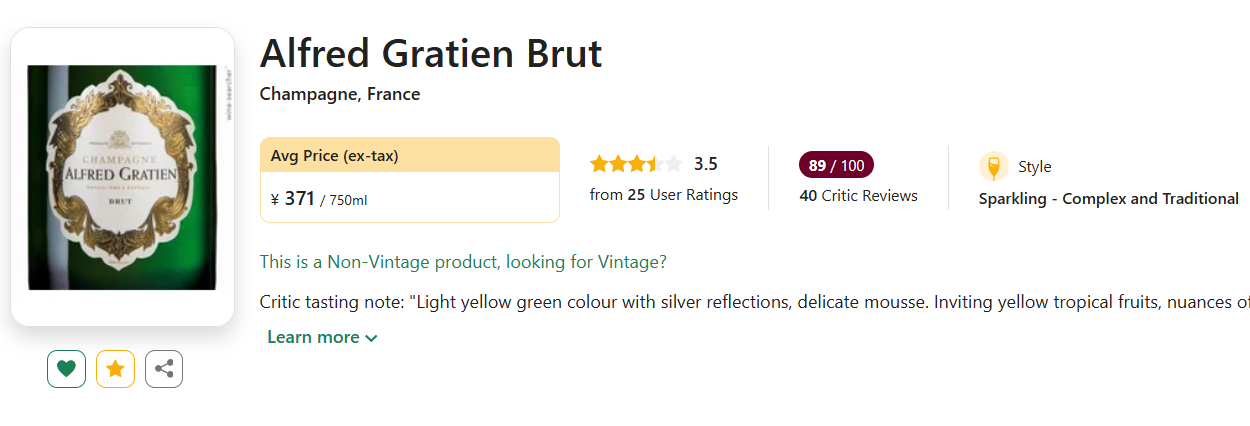Open the Champagne, France region link
1250x426 pixels.
coord(340,94)
